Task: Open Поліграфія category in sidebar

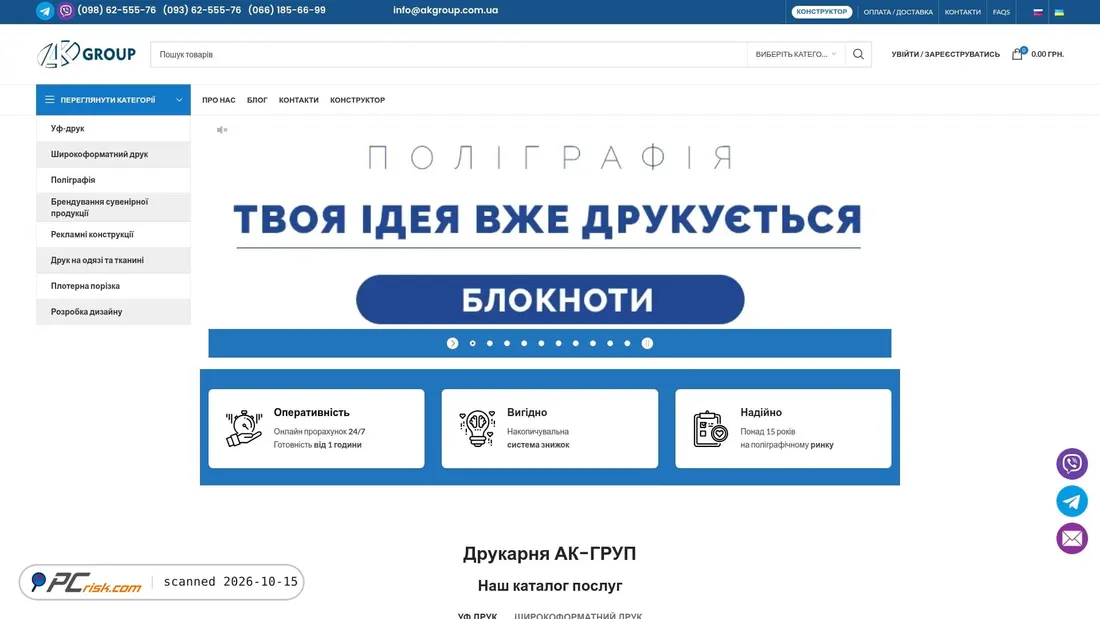Action: 113,180
